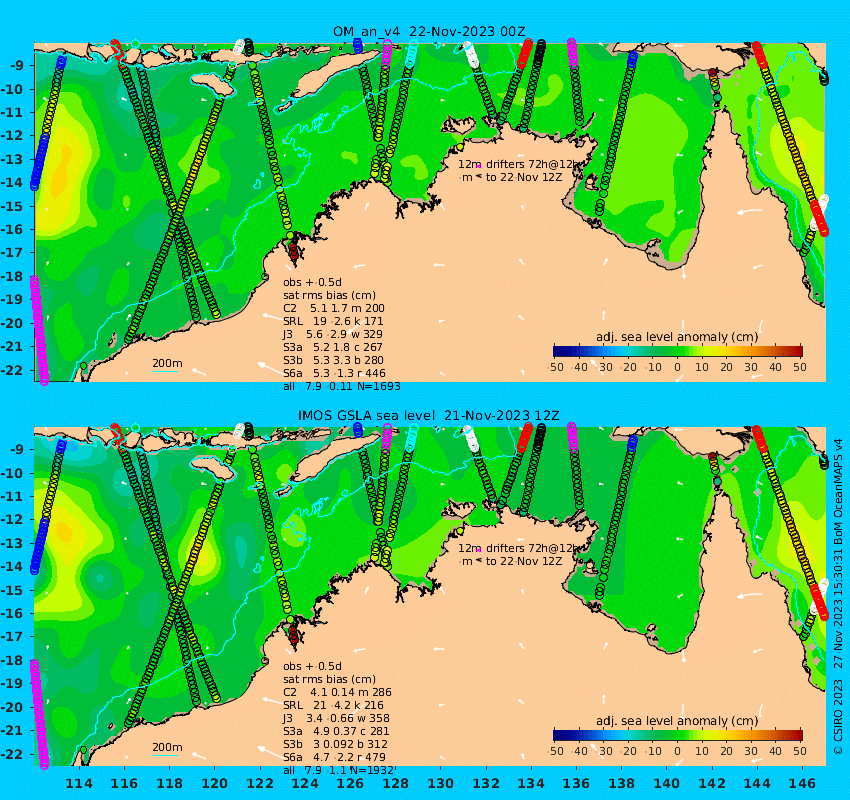The image size is (850, 800).
Task: Click 'obs + 0.5d' in the top panel
Action: pyautogui.click(x=312, y=282)
